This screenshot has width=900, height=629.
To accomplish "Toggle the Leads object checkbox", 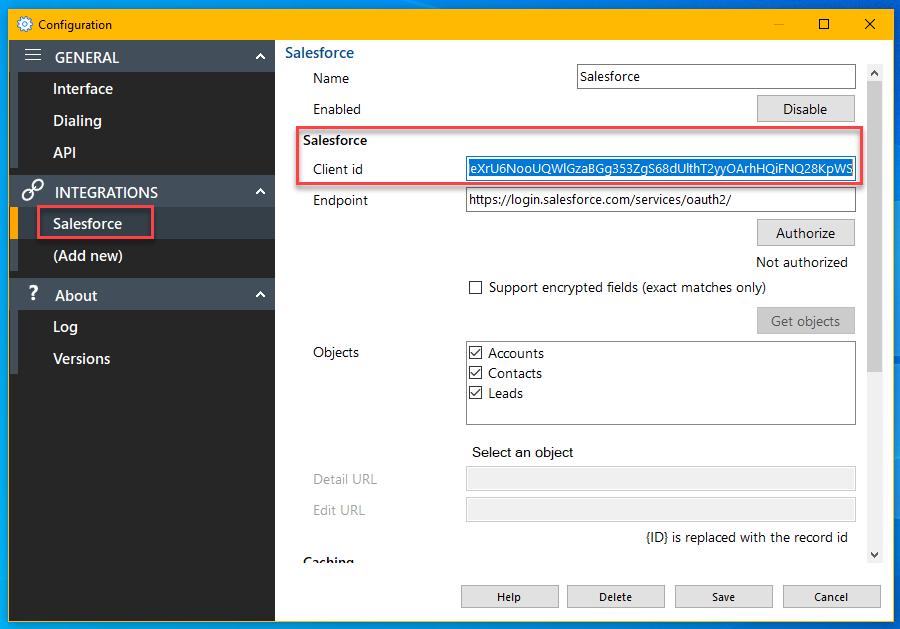I will (476, 393).
